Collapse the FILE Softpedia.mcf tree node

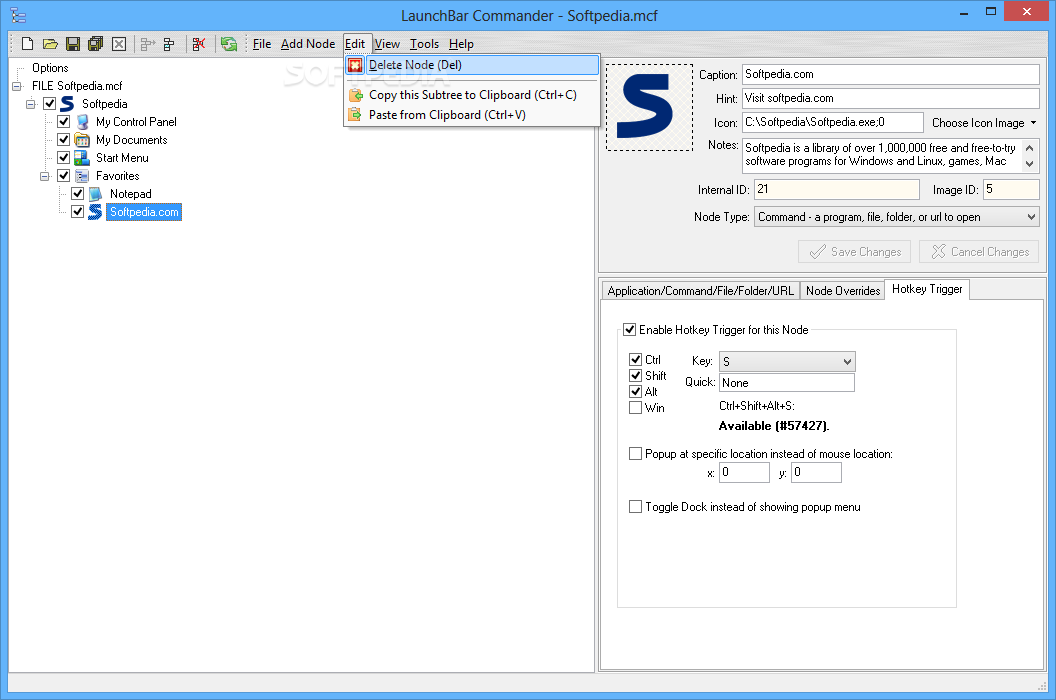tap(17, 86)
